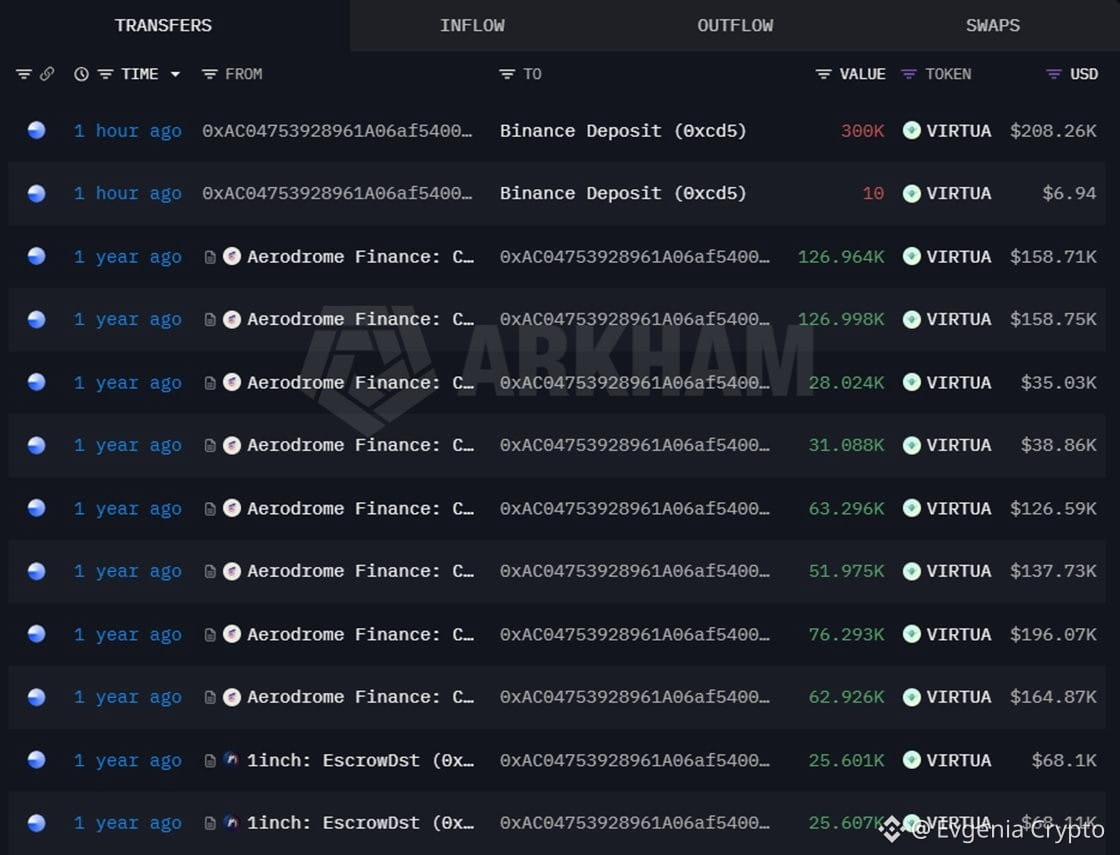1120x855 pixels.
Task: Click contract icon in the 126.998K row
Action: coord(210,319)
